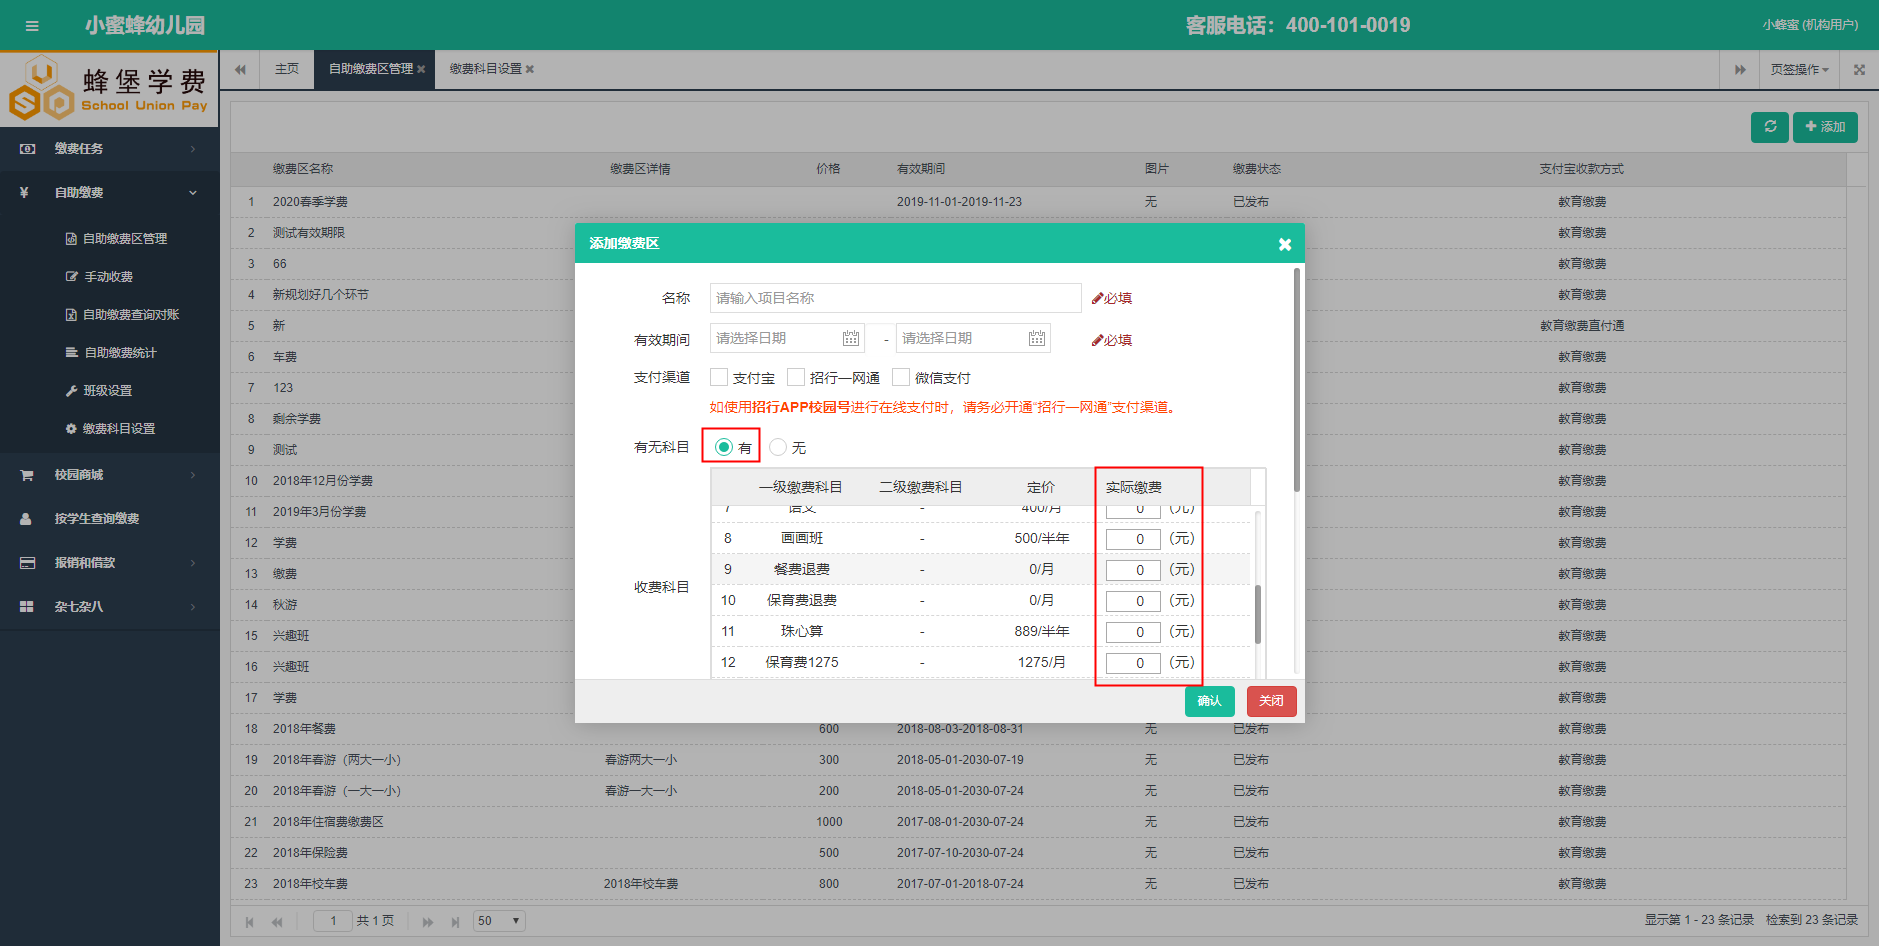This screenshot has width=1879, height=946.
Task: Go to last page pagination icon
Action: [455, 922]
